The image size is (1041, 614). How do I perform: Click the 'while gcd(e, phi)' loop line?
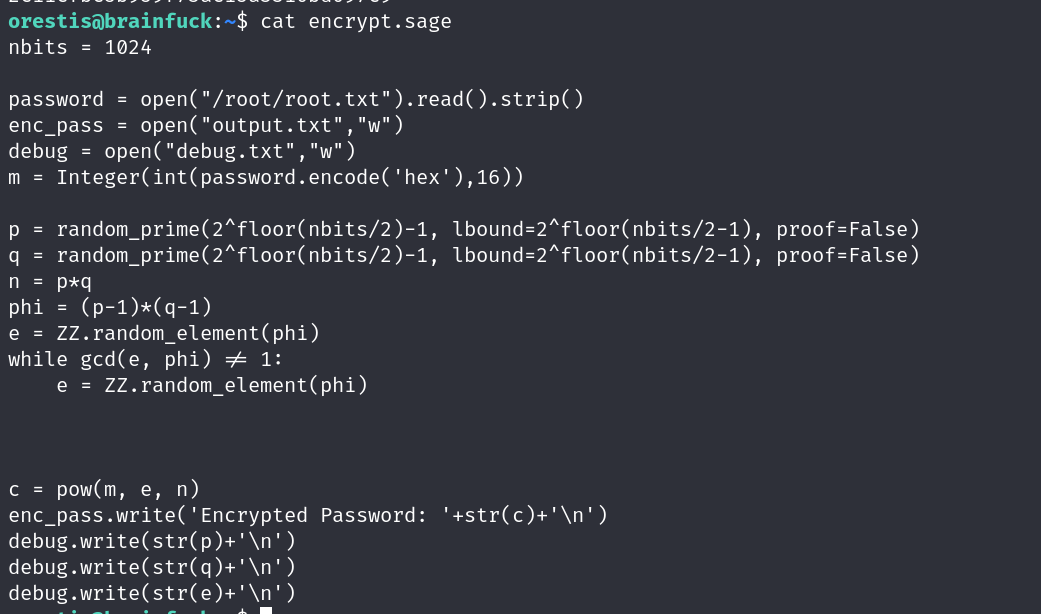click(x=146, y=359)
